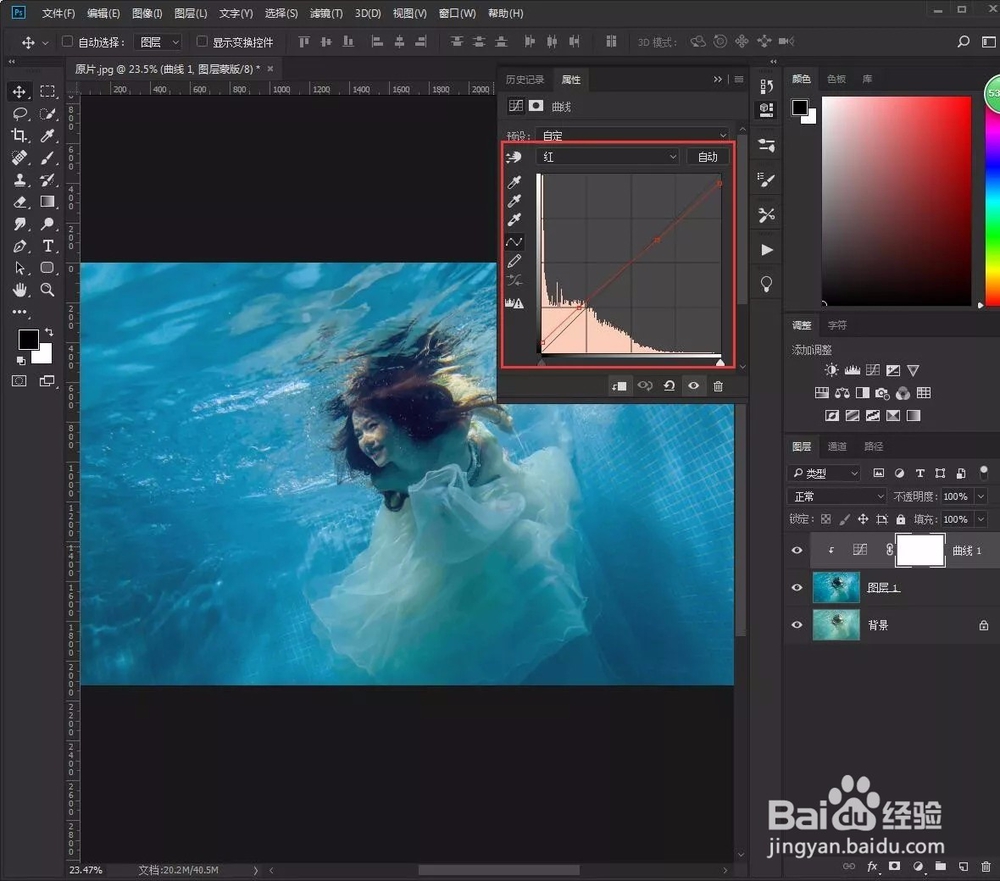Select the Curves 1 layer mask thumbnail
The width and height of the screenshot is (1000, 881).
[920, 551]
